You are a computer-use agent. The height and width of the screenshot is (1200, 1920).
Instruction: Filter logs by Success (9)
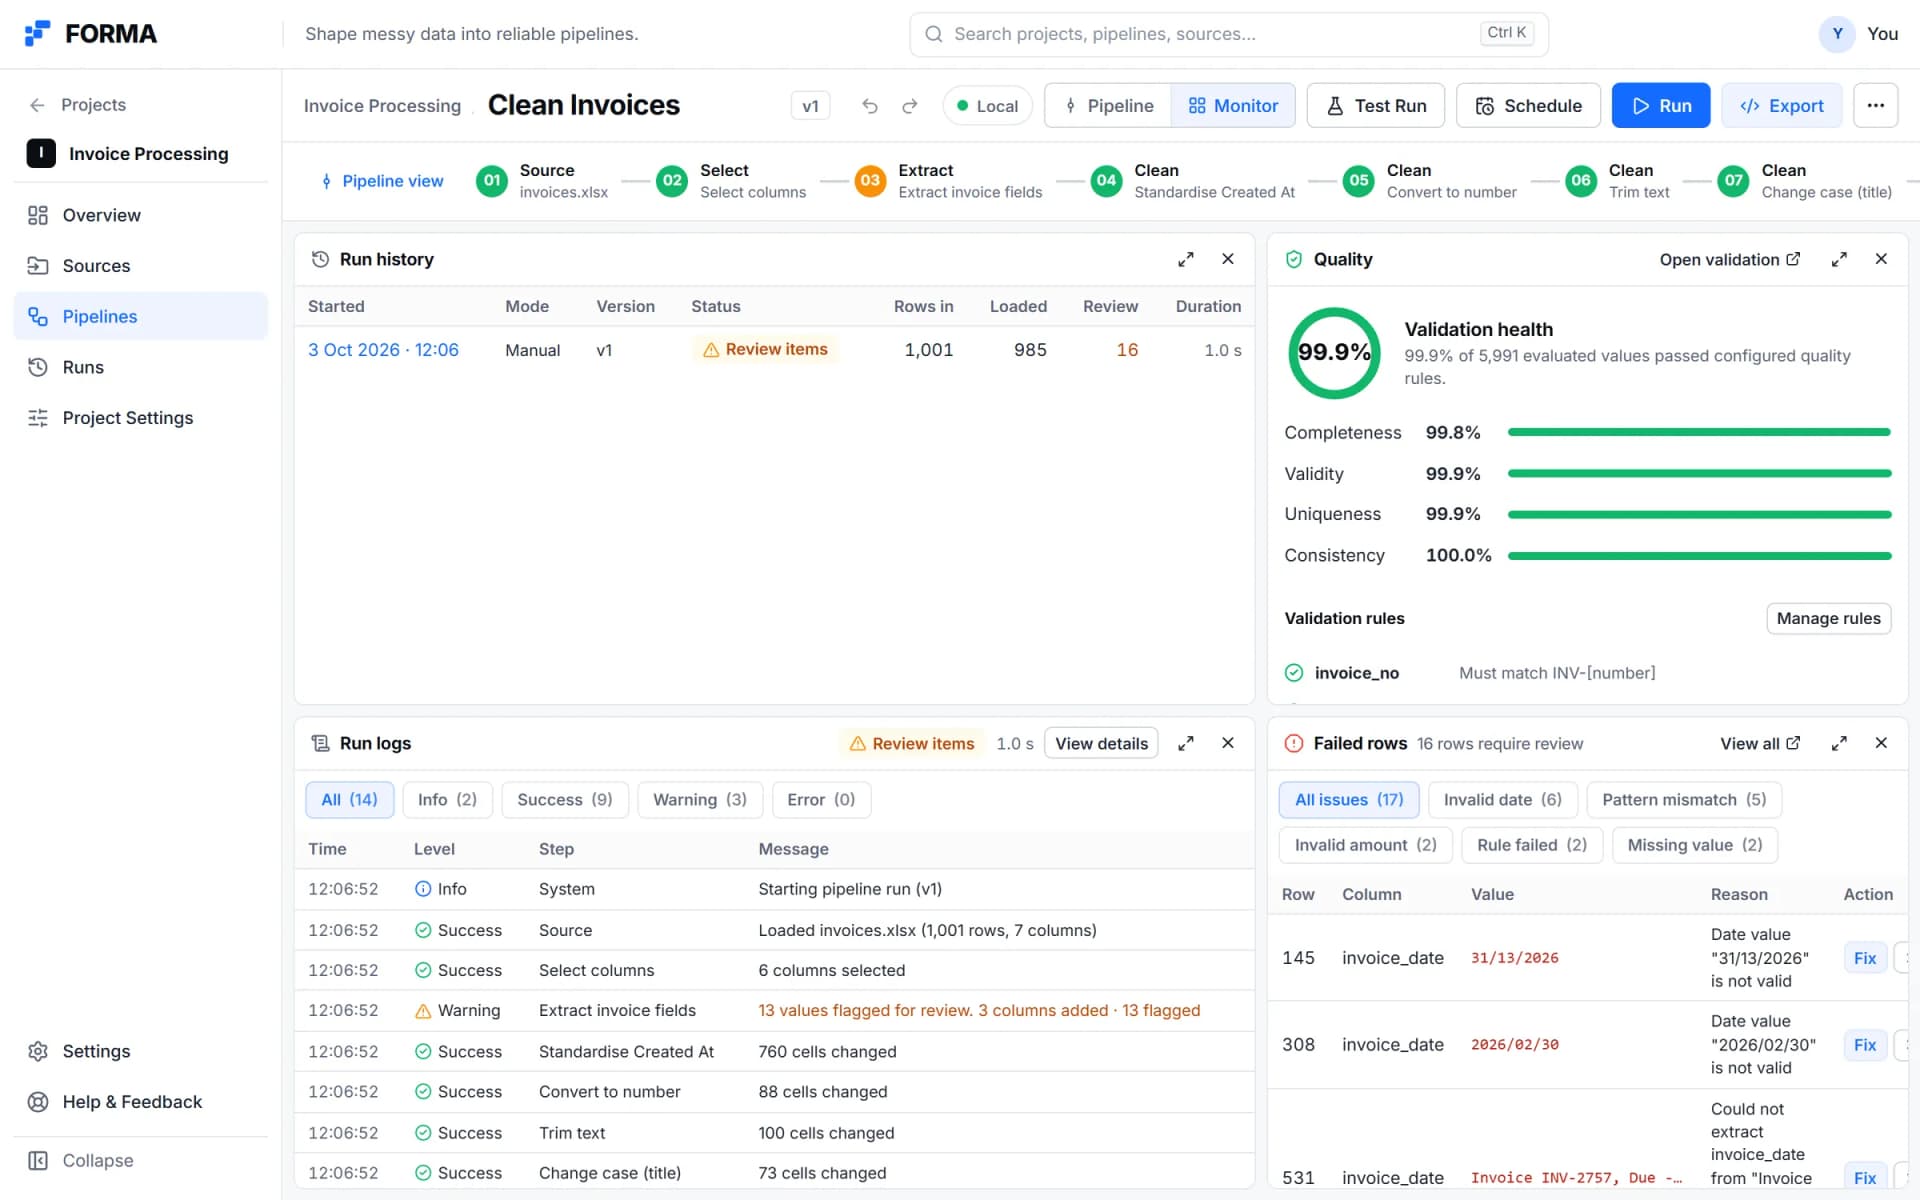(x=564, y=800)
